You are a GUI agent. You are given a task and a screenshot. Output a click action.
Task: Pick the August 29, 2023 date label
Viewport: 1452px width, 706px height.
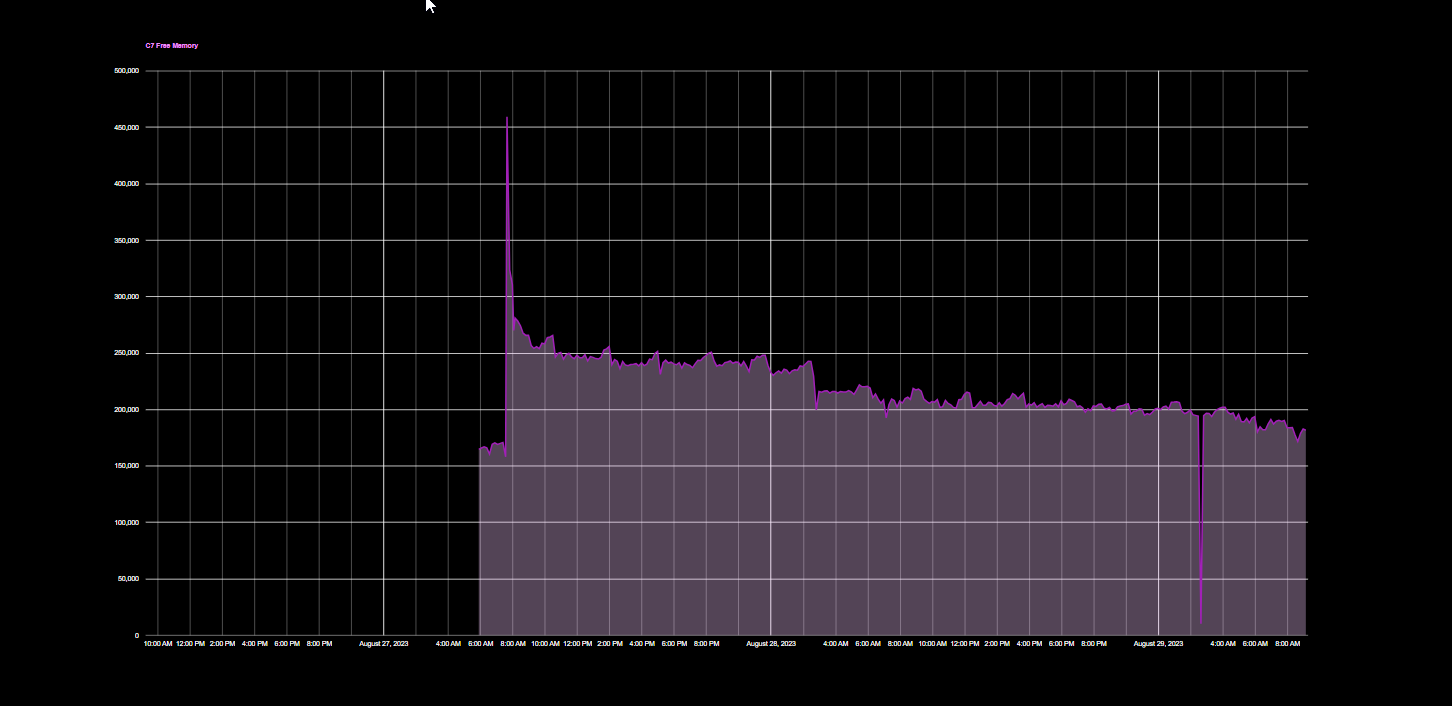(1158, 644)
